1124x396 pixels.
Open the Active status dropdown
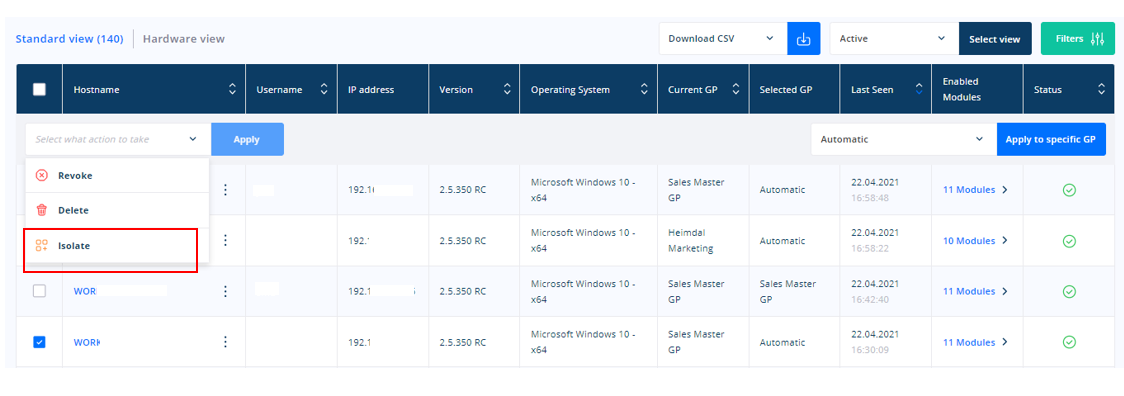click(x=894, y=39)
